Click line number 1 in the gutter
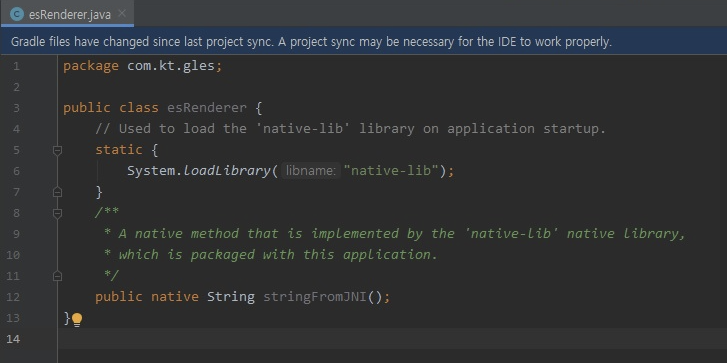This screenshot has height=363, width=727. tap(16, 66)
